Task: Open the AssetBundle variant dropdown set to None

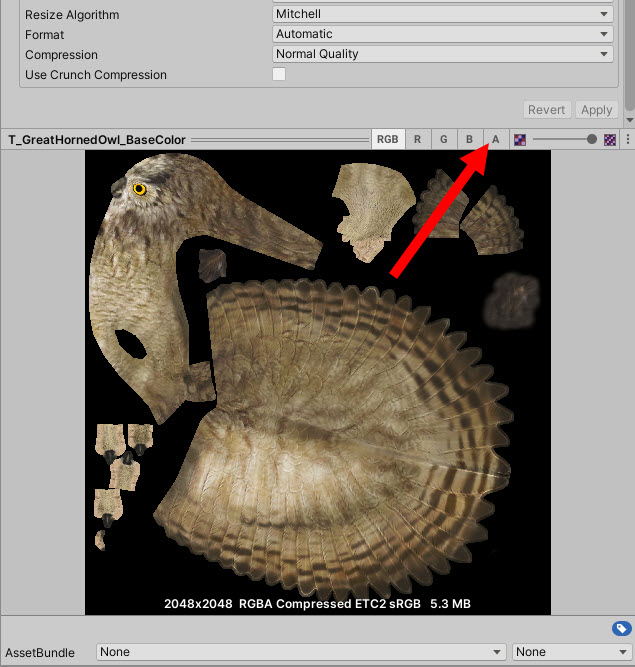Action: pyautogui.click(x=571, y=652)
